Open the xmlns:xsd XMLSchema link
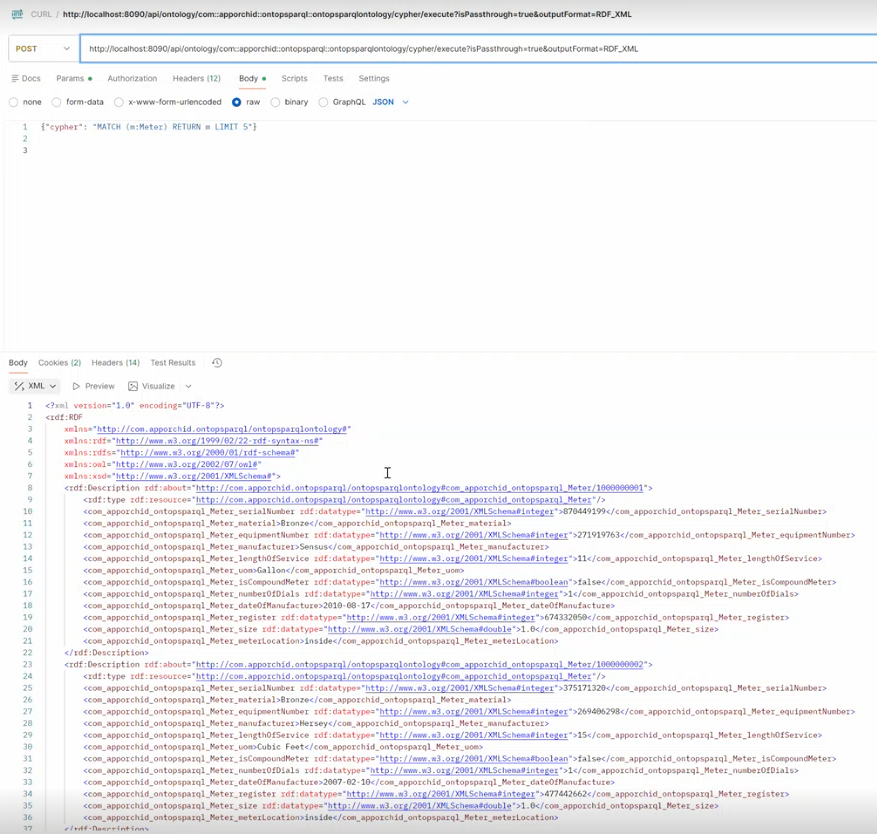 click(194, 476)
